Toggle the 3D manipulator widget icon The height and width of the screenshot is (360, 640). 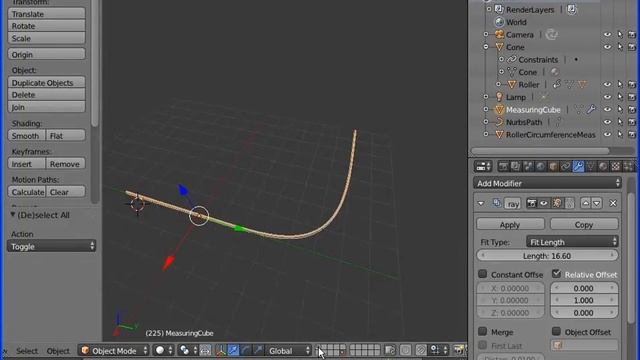pos(221,351)
